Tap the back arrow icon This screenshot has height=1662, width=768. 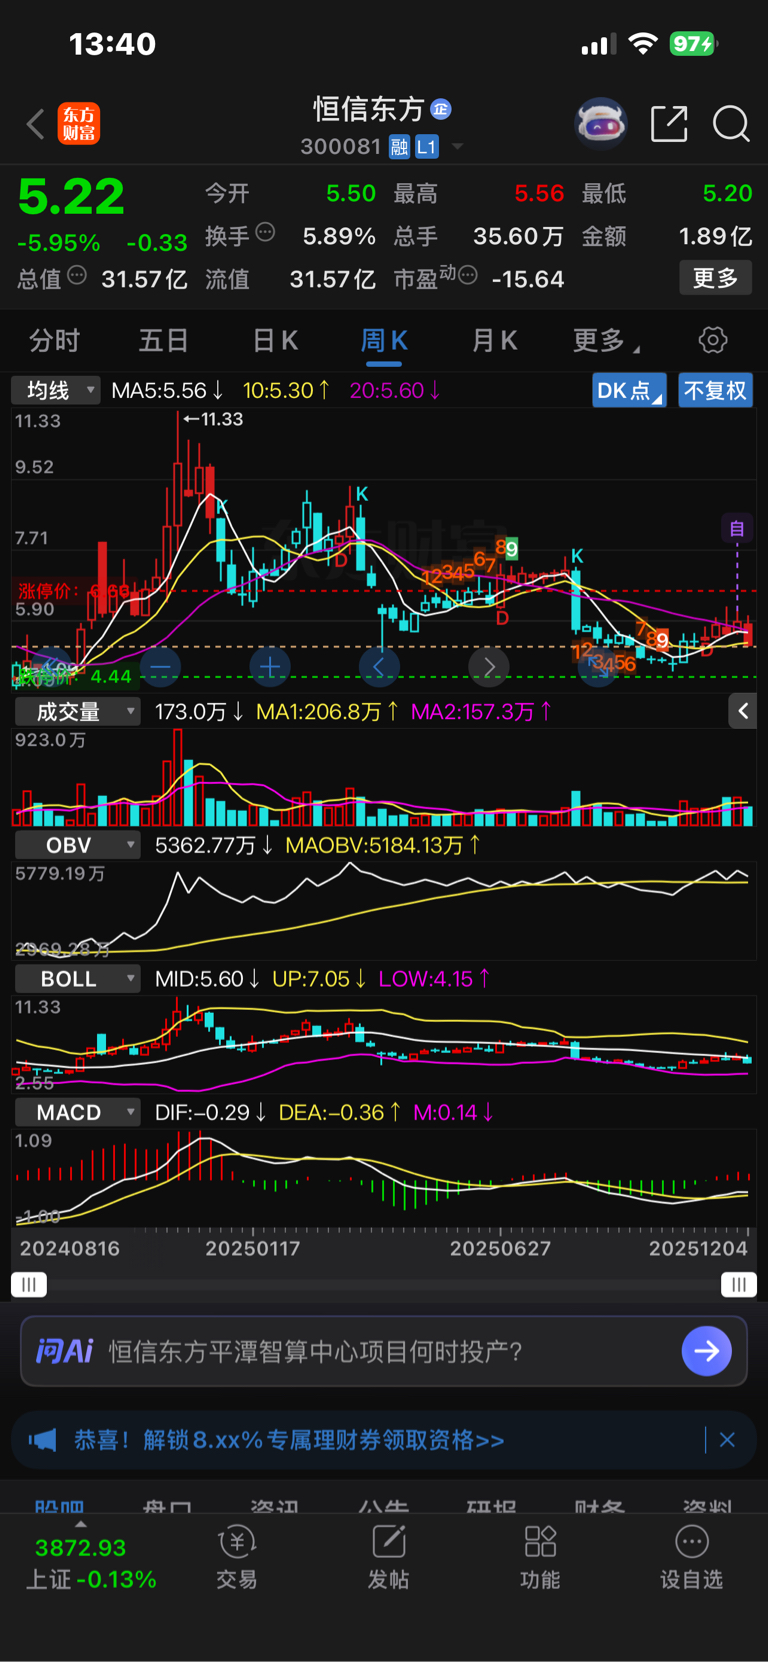tap(36, 124)
